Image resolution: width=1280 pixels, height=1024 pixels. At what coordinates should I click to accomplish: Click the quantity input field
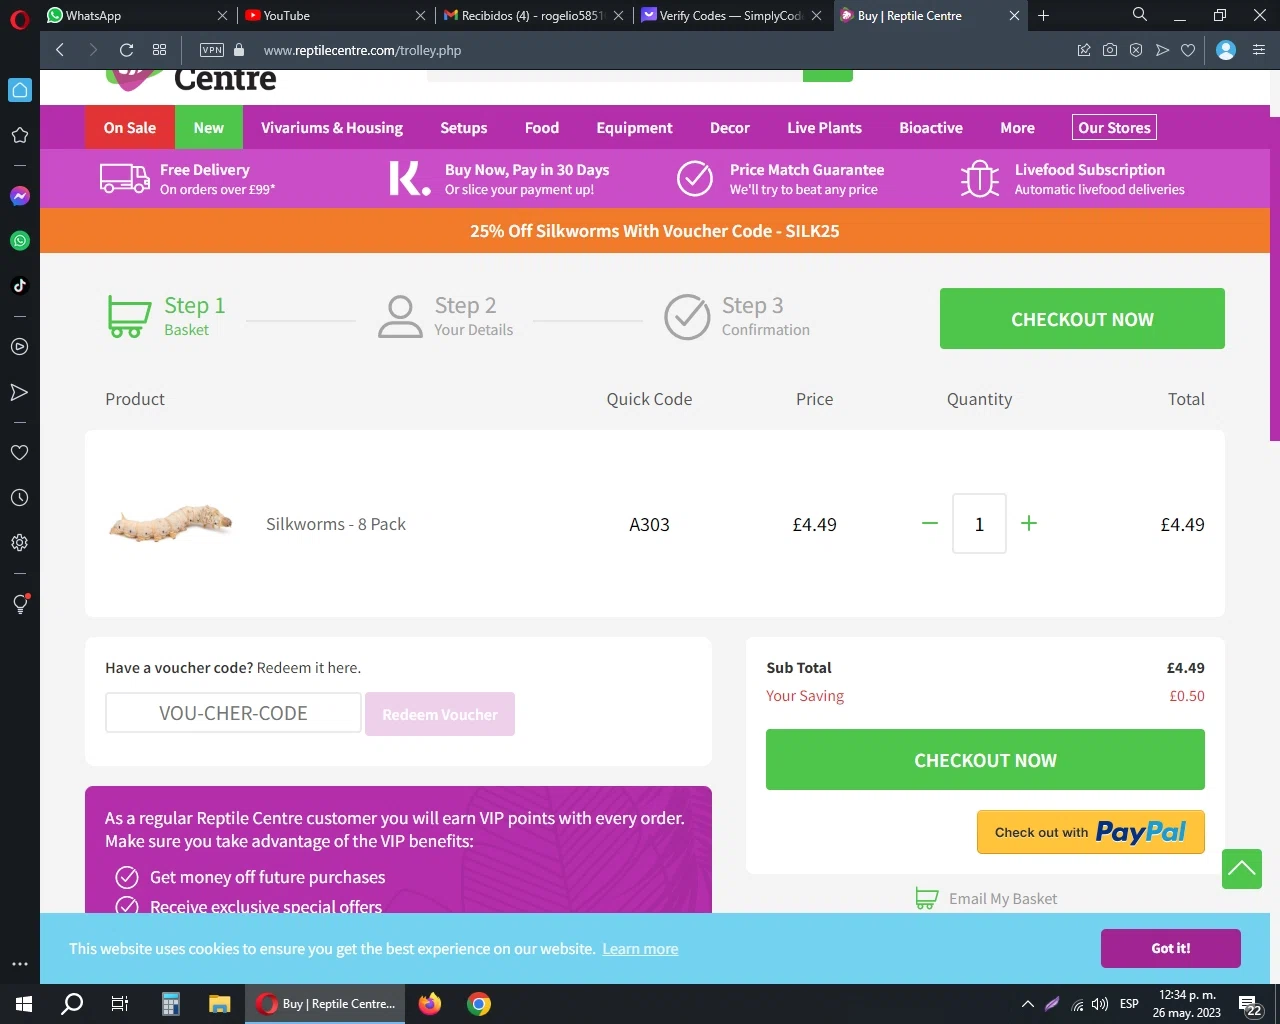click(x=979, y=523)
